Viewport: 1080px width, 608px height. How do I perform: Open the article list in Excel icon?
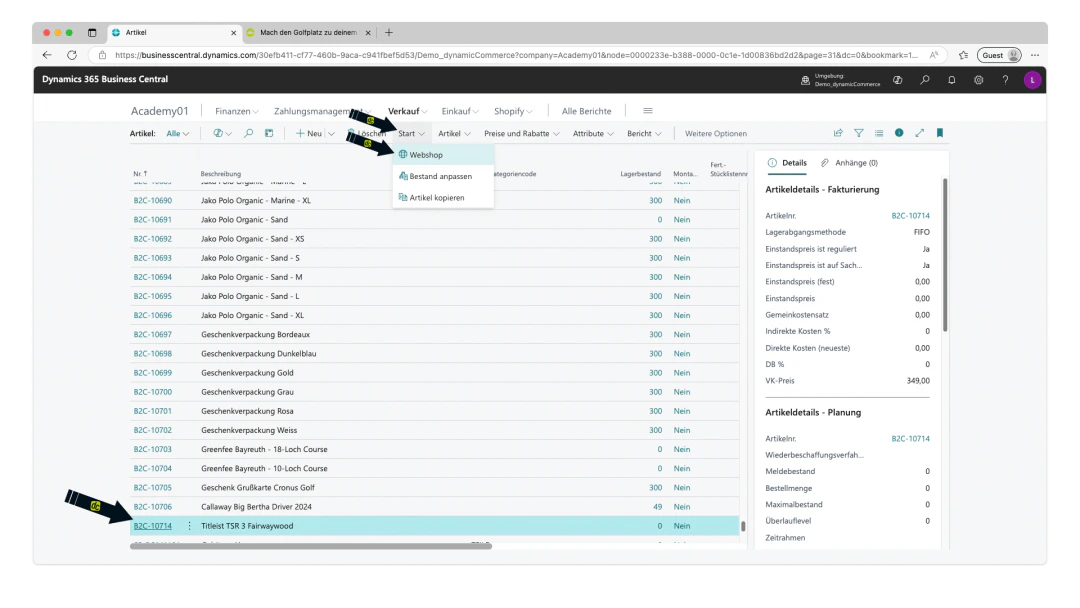pyautogui.click(x=269, y=134)
